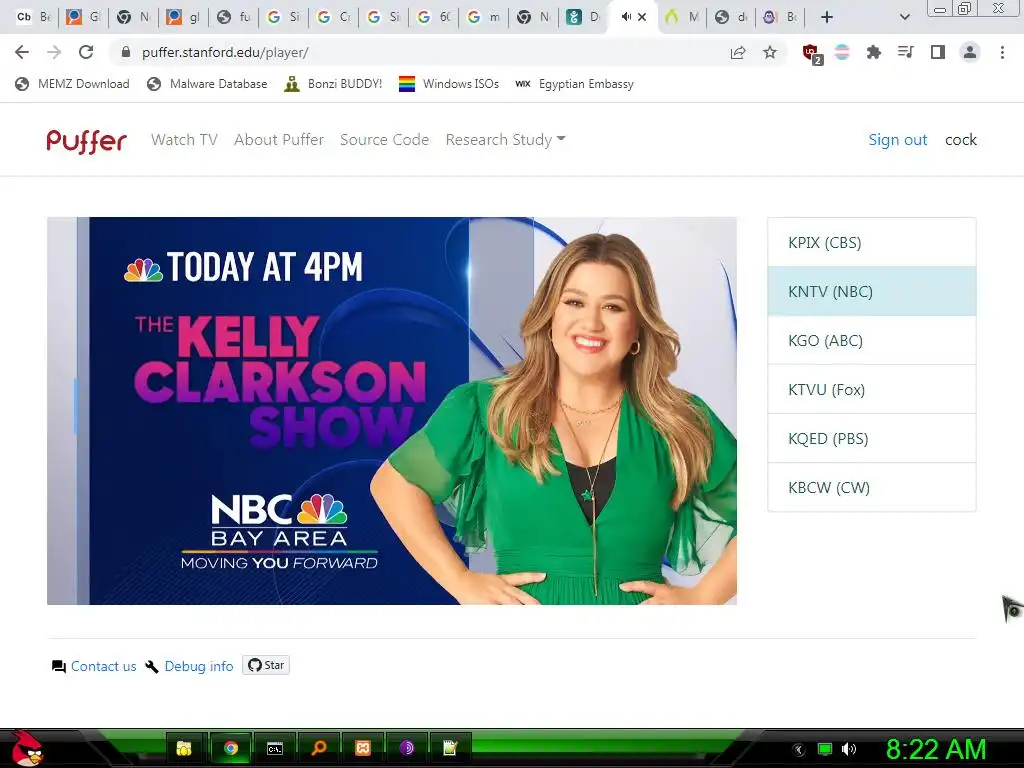Select the KGO (ABC) channel
The height and width of the screenshot is (768, 1024).
(x=872, y=340)
